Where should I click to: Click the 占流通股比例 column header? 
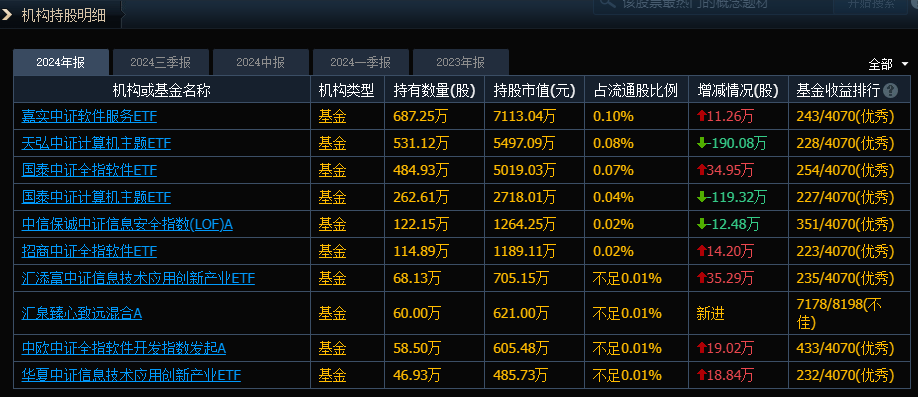(636, 90)
